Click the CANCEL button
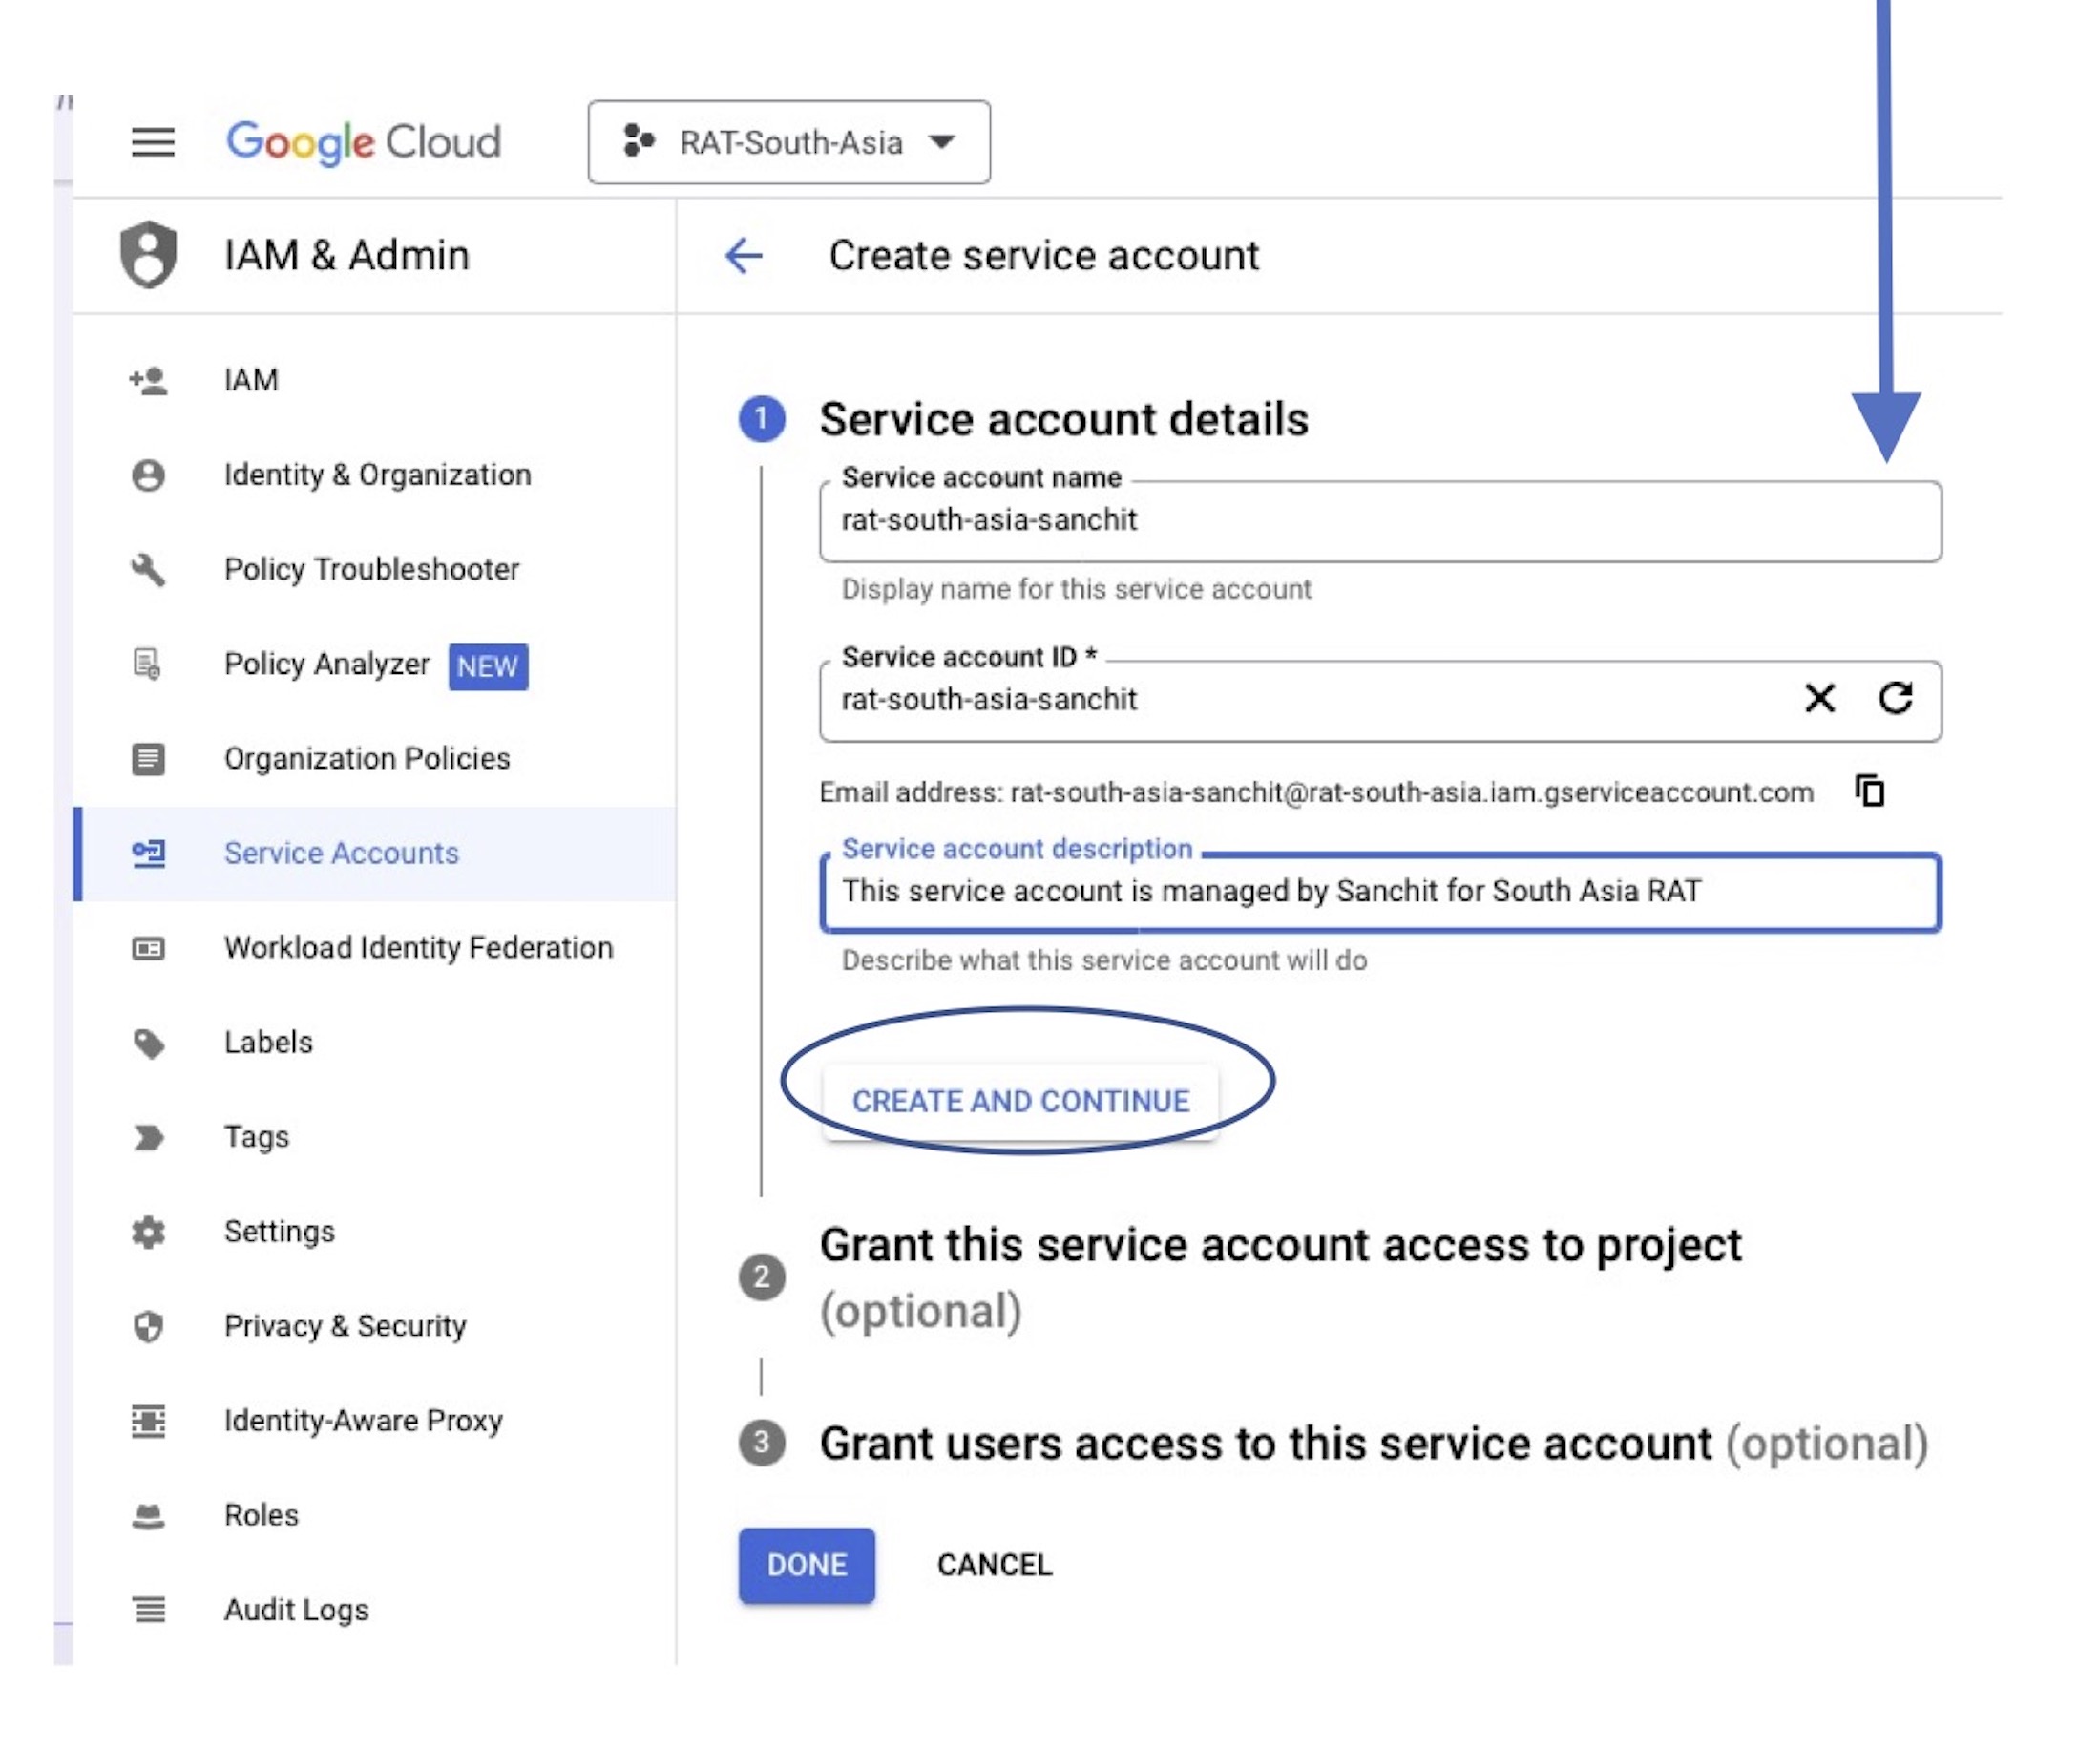Viewport: 2100px width, 1751px height. pyautogui.click(x=994, y=1565)
